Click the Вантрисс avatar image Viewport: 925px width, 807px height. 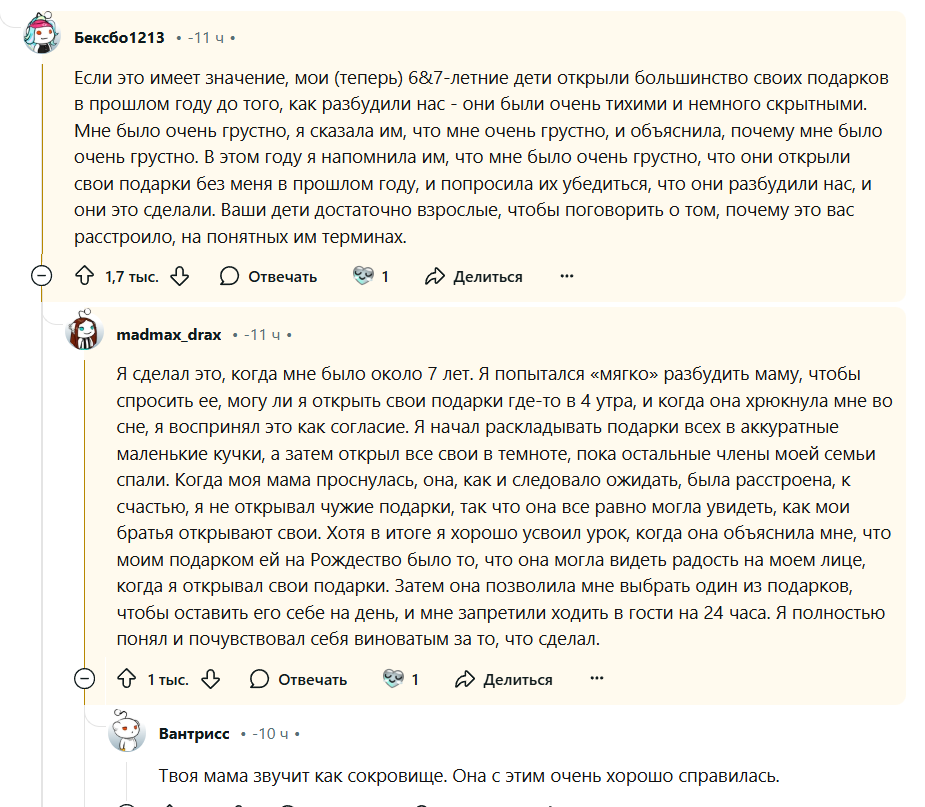pos(126,731)
